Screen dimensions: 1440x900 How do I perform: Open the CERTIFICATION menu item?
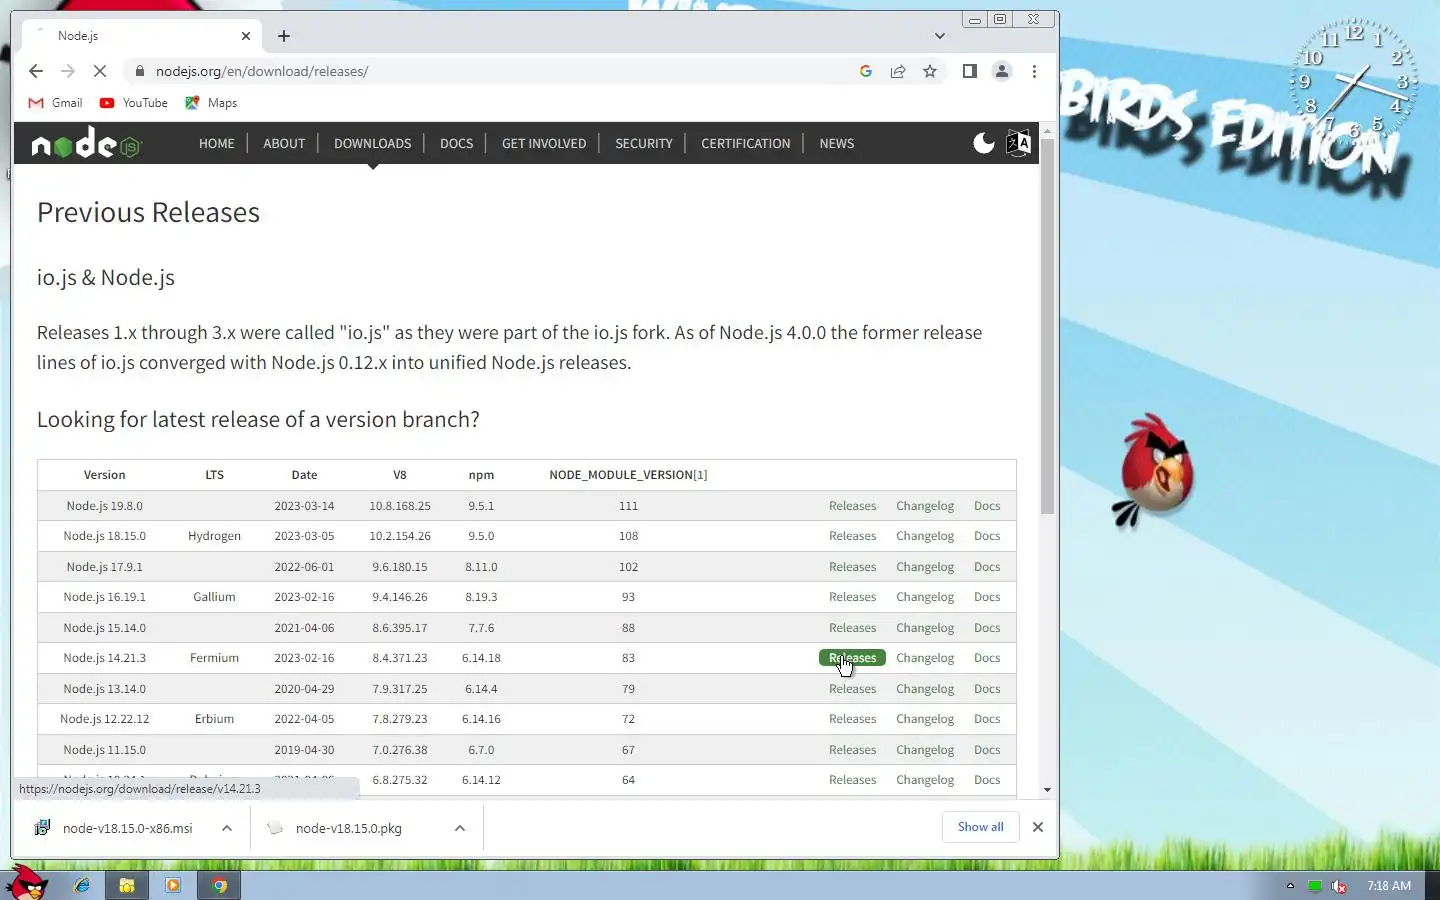746,143
